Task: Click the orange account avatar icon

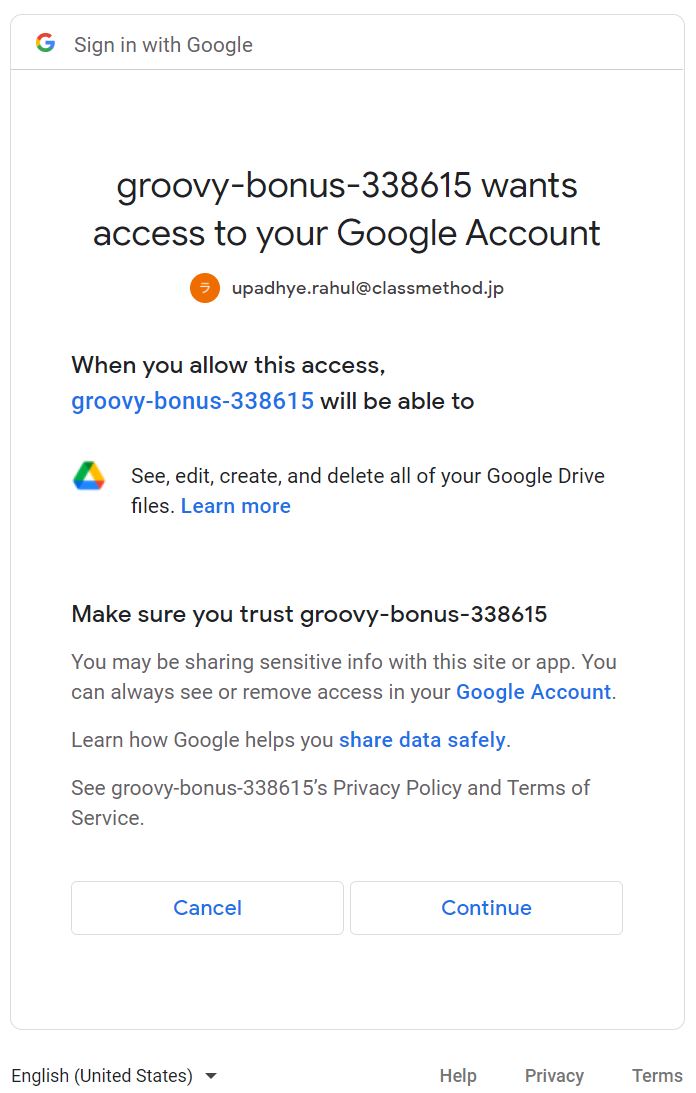Action: [x=205, y=288]
